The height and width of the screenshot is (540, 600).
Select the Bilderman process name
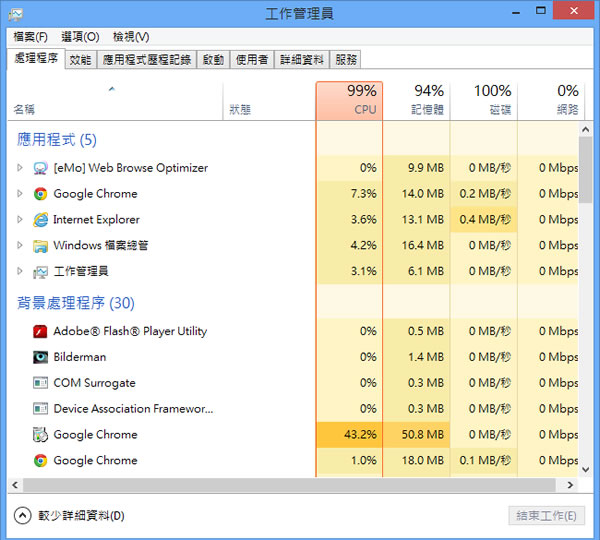80,357
